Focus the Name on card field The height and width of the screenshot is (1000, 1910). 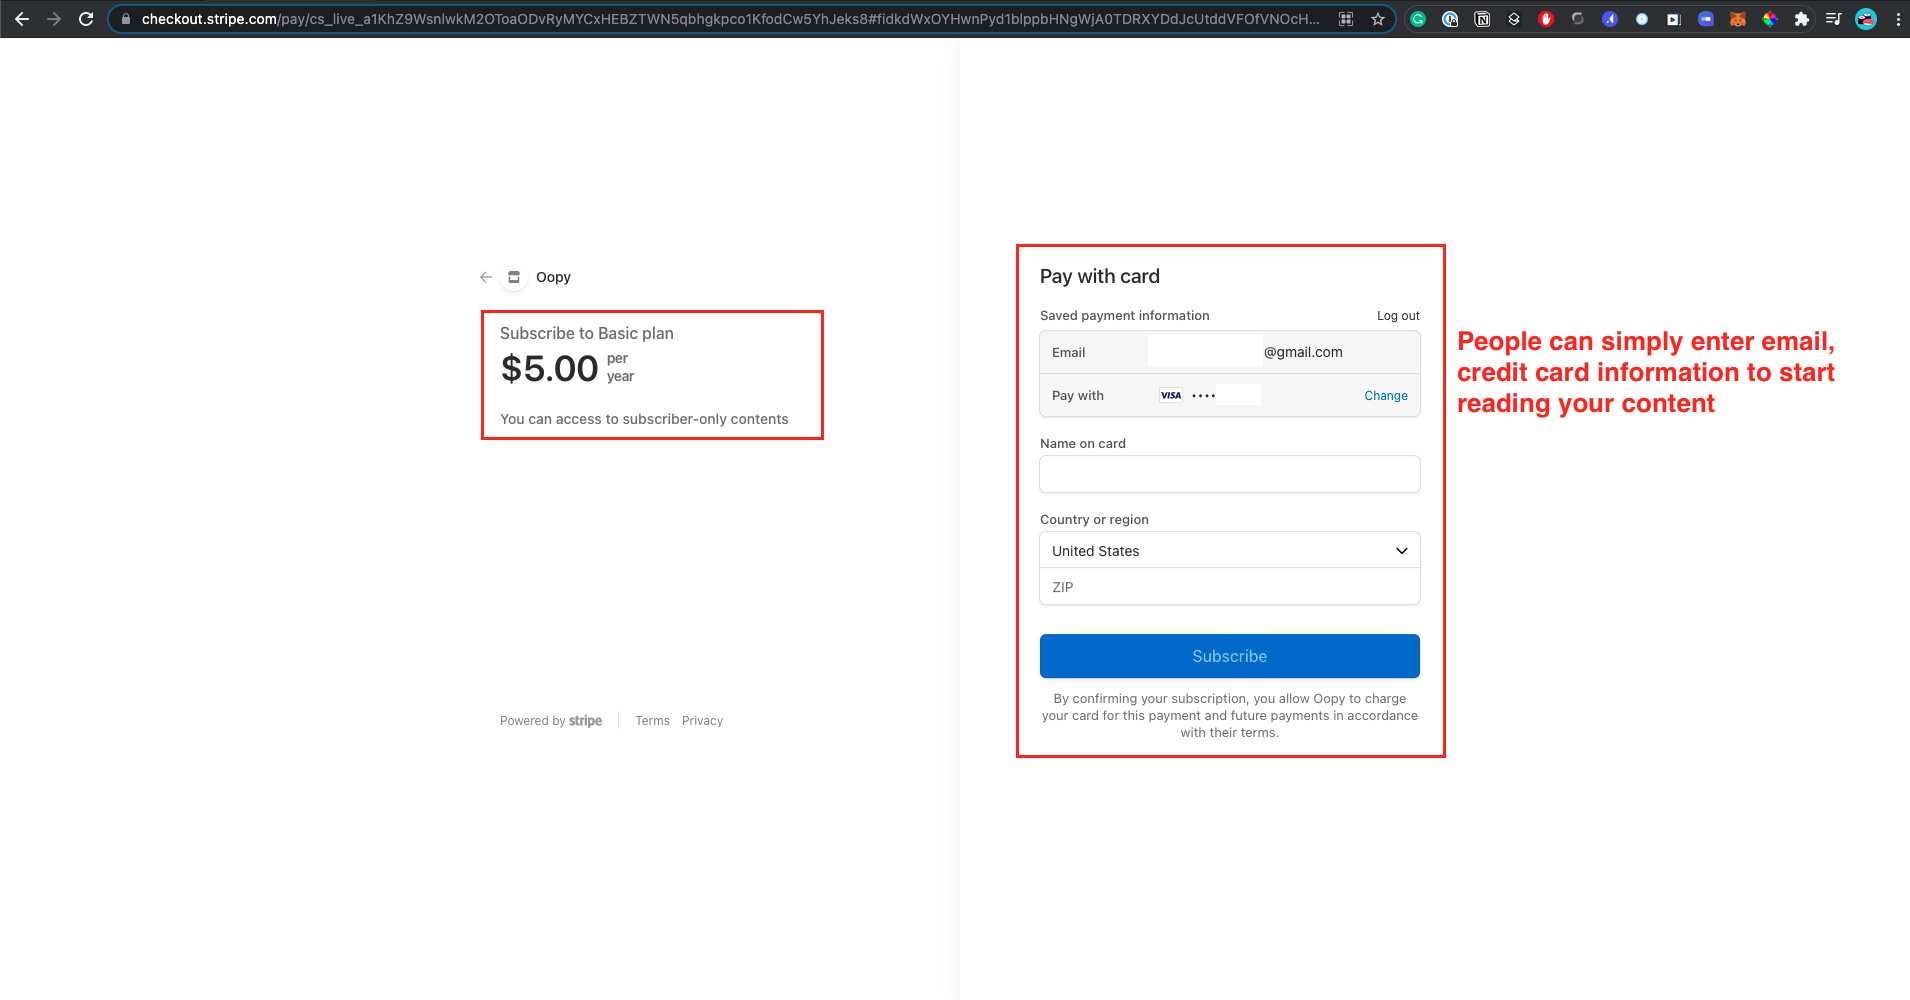tap(1230, 474)
